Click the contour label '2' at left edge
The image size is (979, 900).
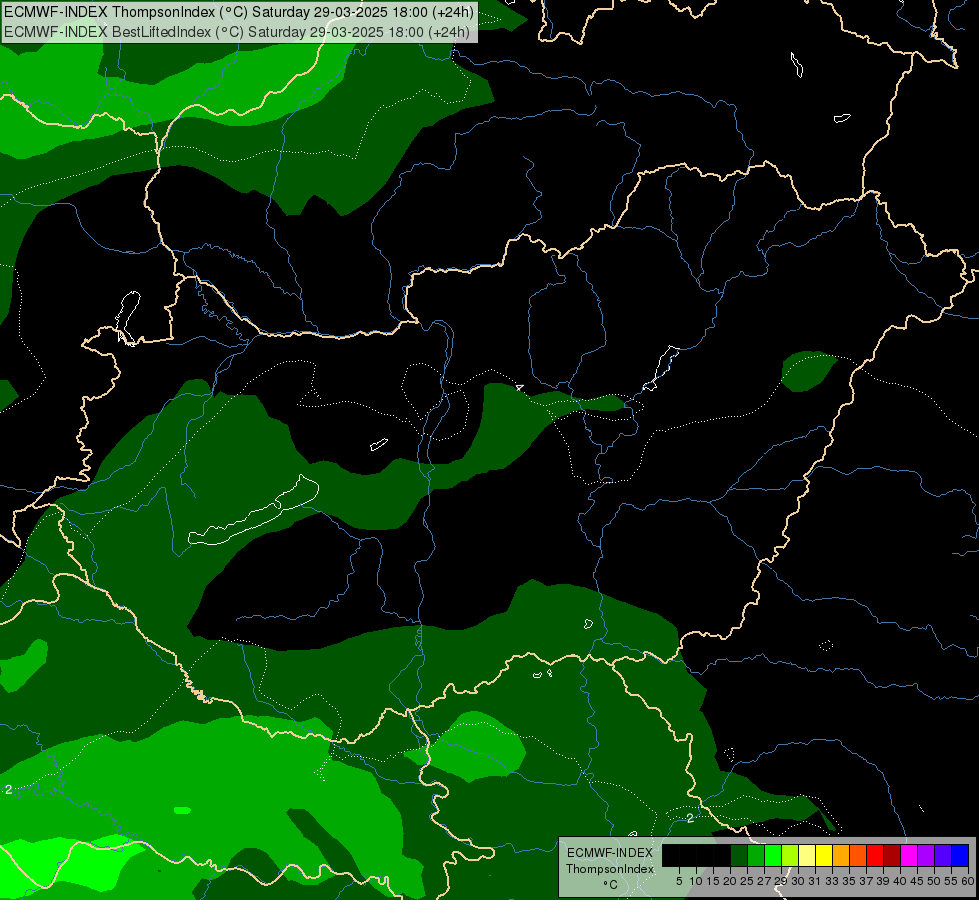tap(8, 790)
